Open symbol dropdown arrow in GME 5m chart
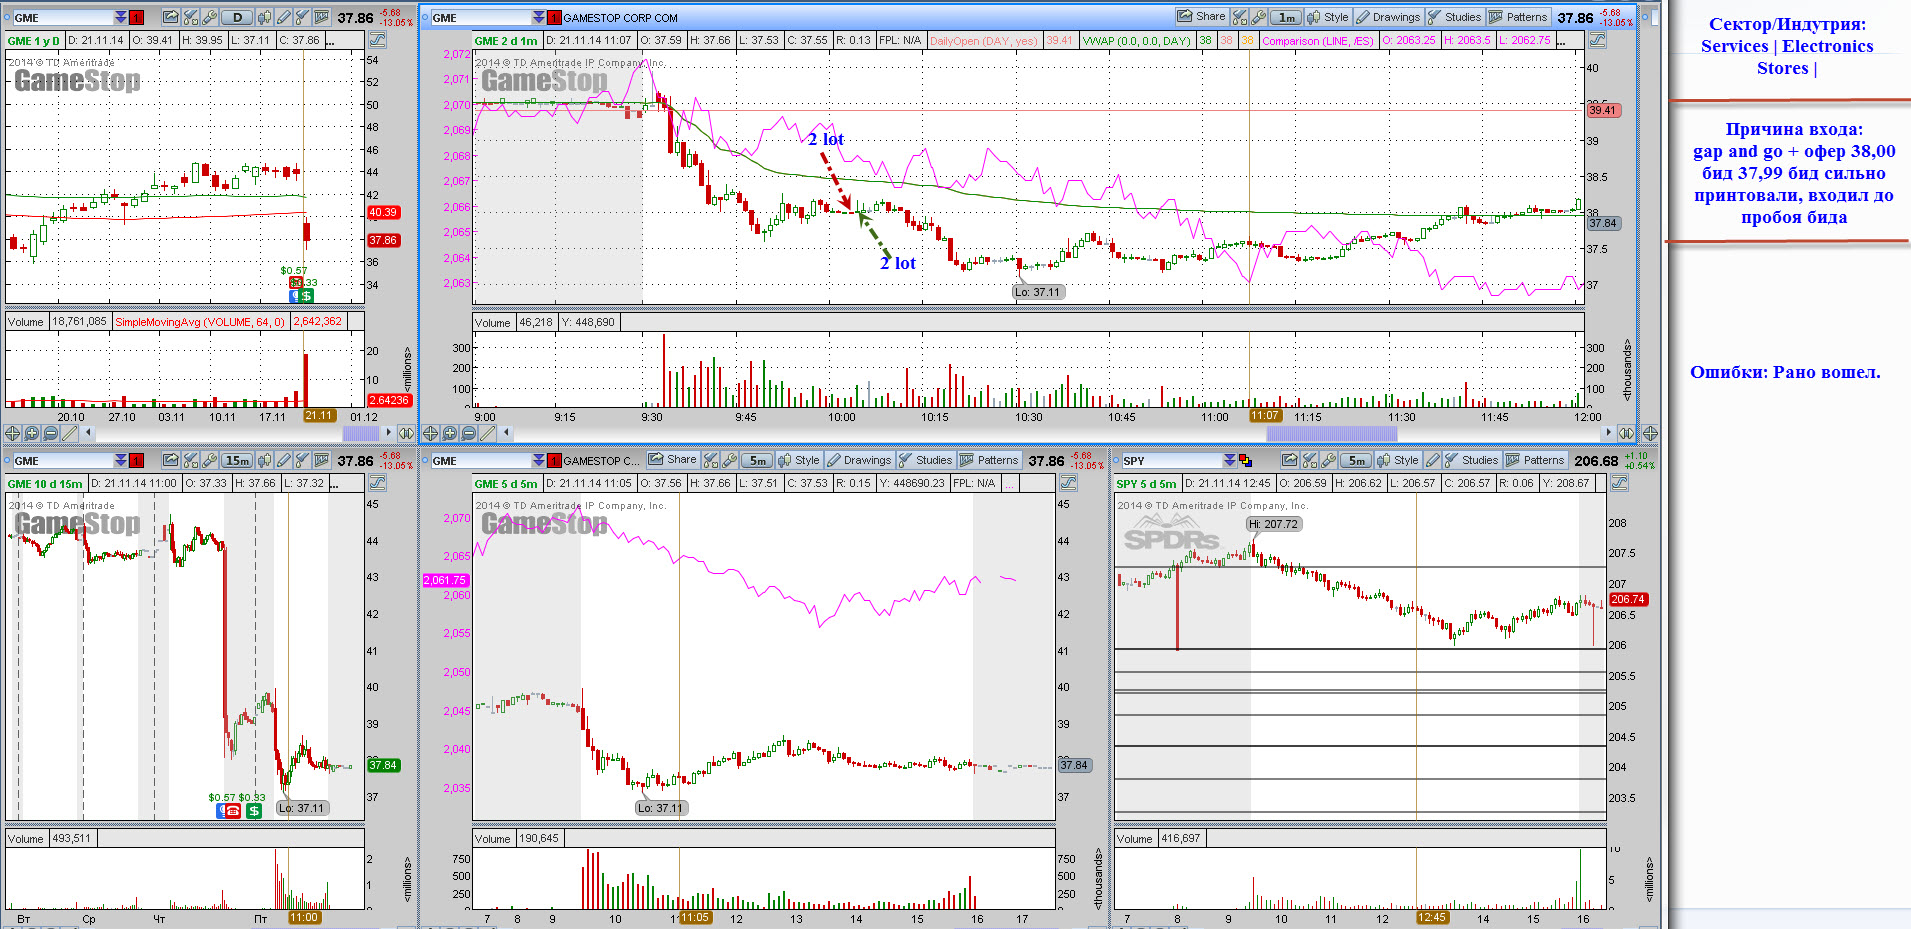The image size is (1911, 929). (539, 460)
